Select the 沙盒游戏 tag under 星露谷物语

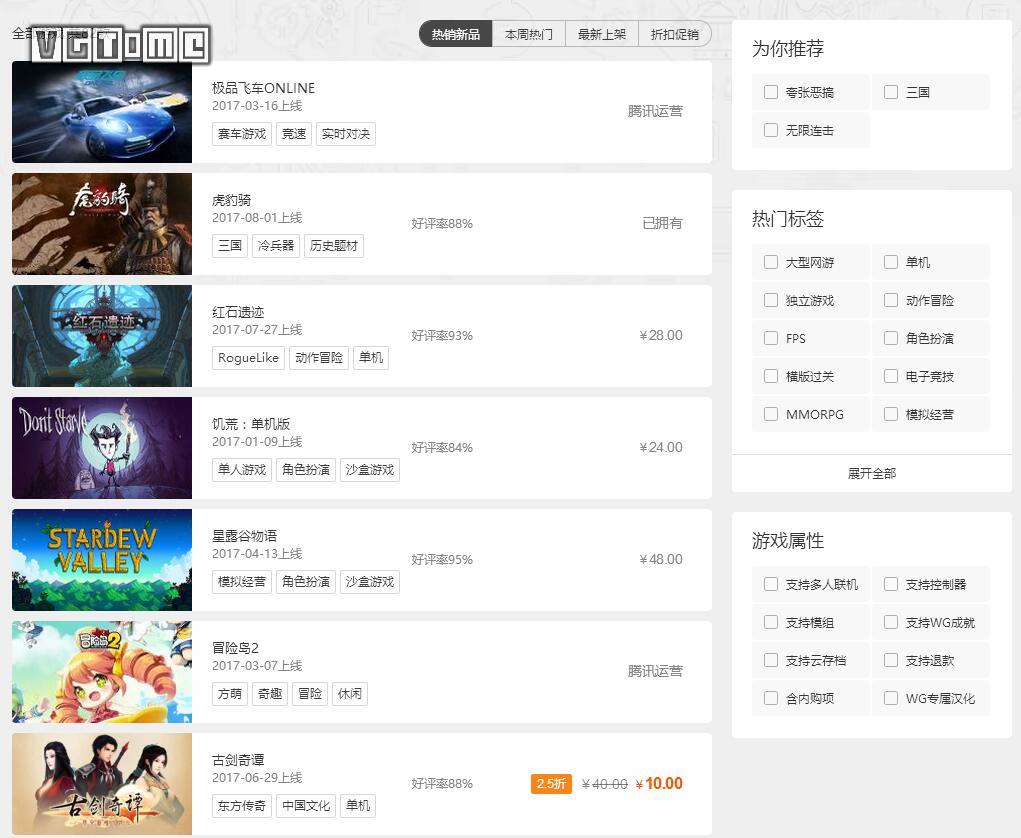[x=369, y=581]
